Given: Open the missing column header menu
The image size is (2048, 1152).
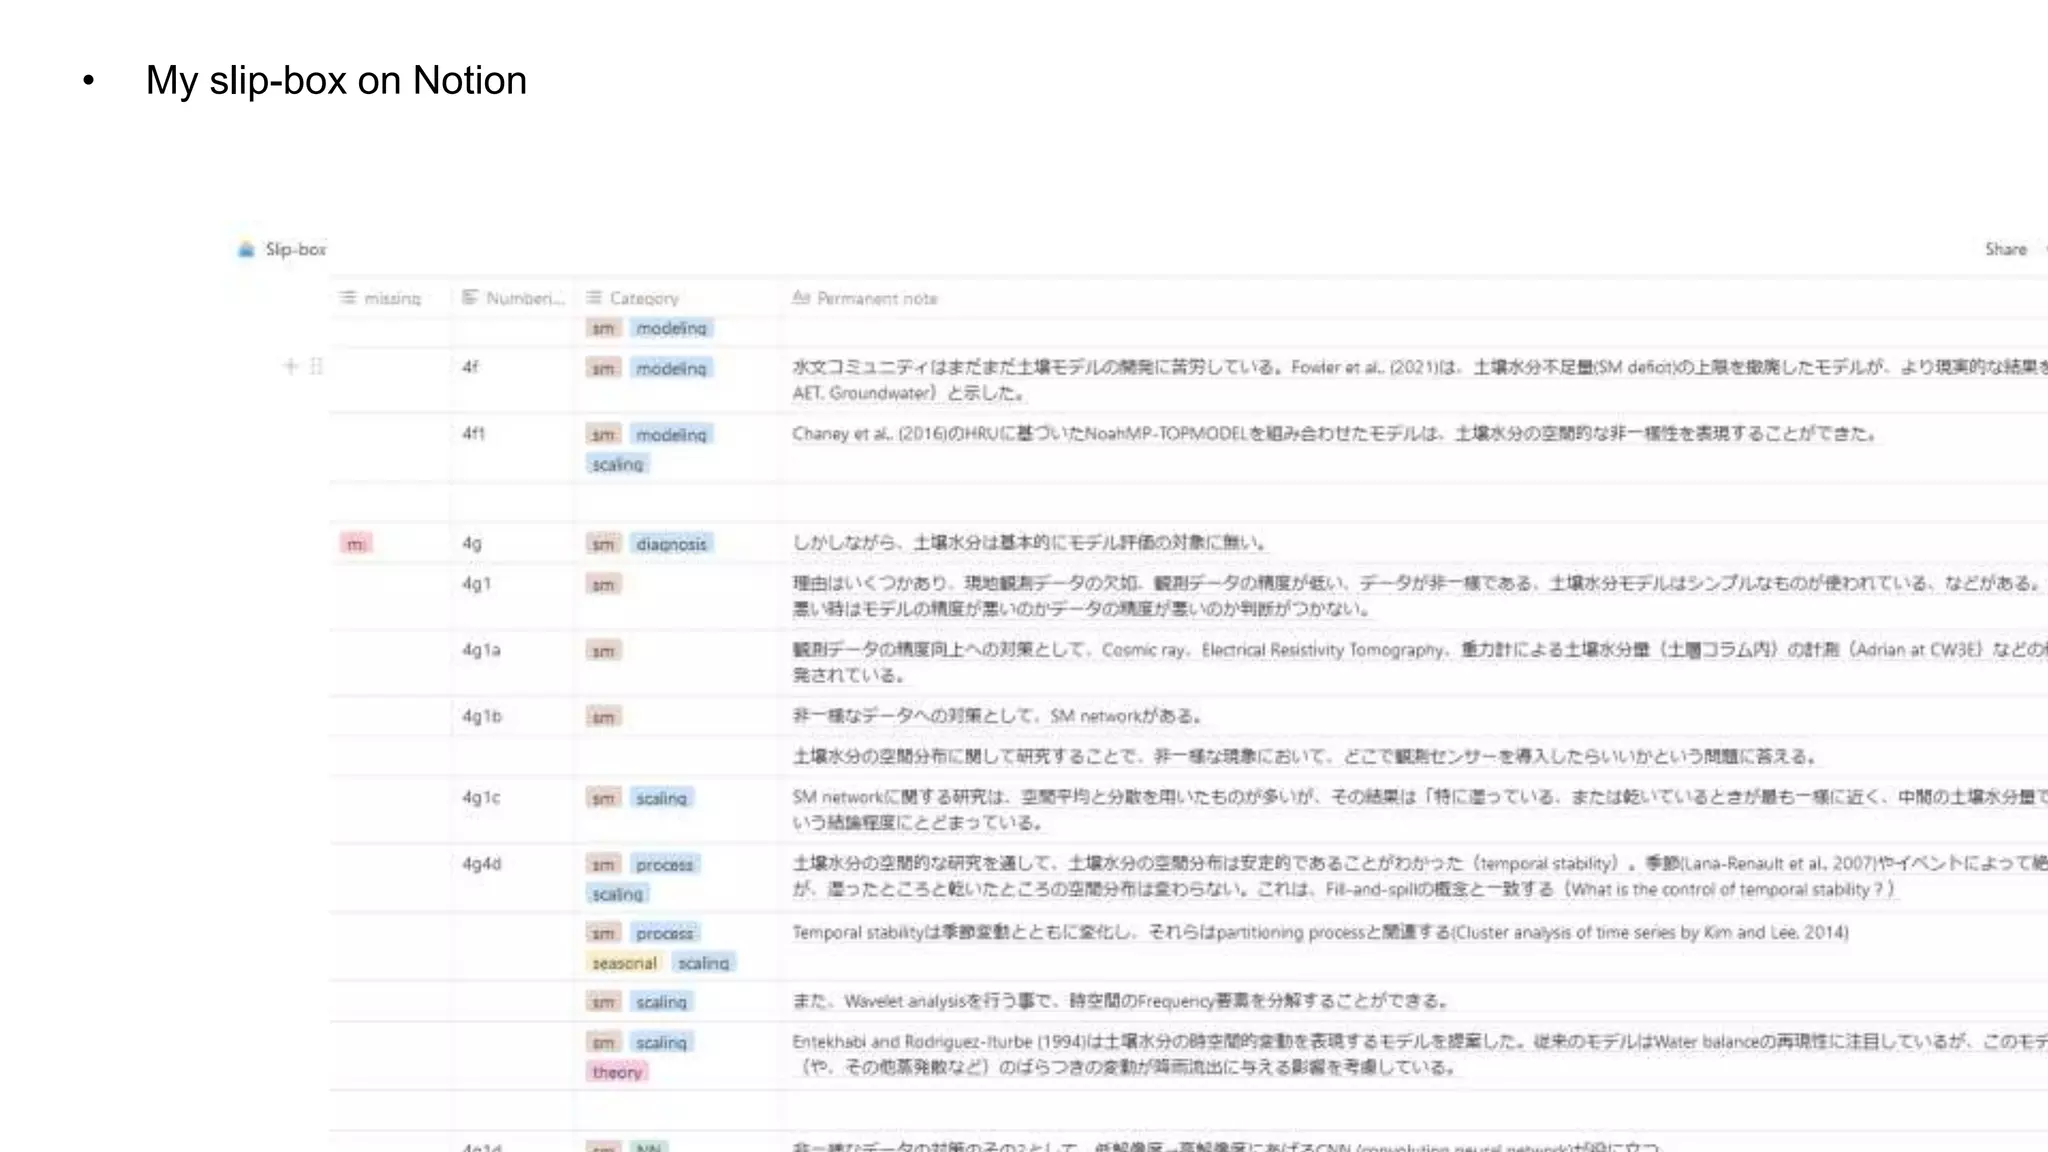Looking at the screenshot, I should pos(392,298).
